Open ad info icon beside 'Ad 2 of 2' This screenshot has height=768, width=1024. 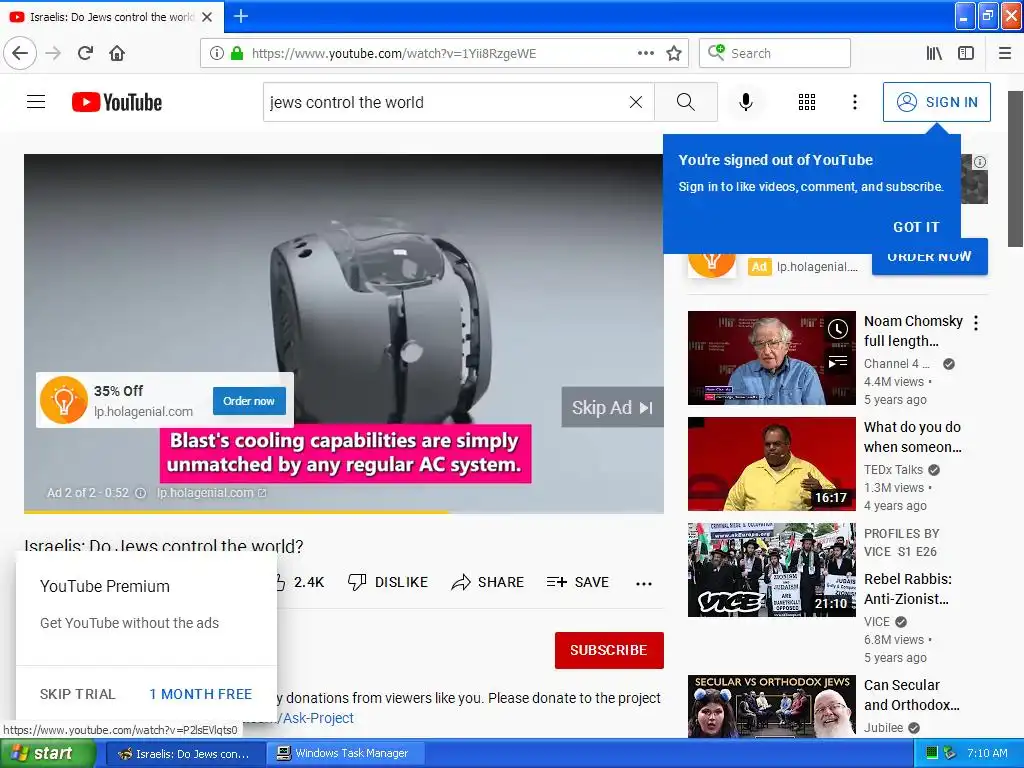(140, 493)
